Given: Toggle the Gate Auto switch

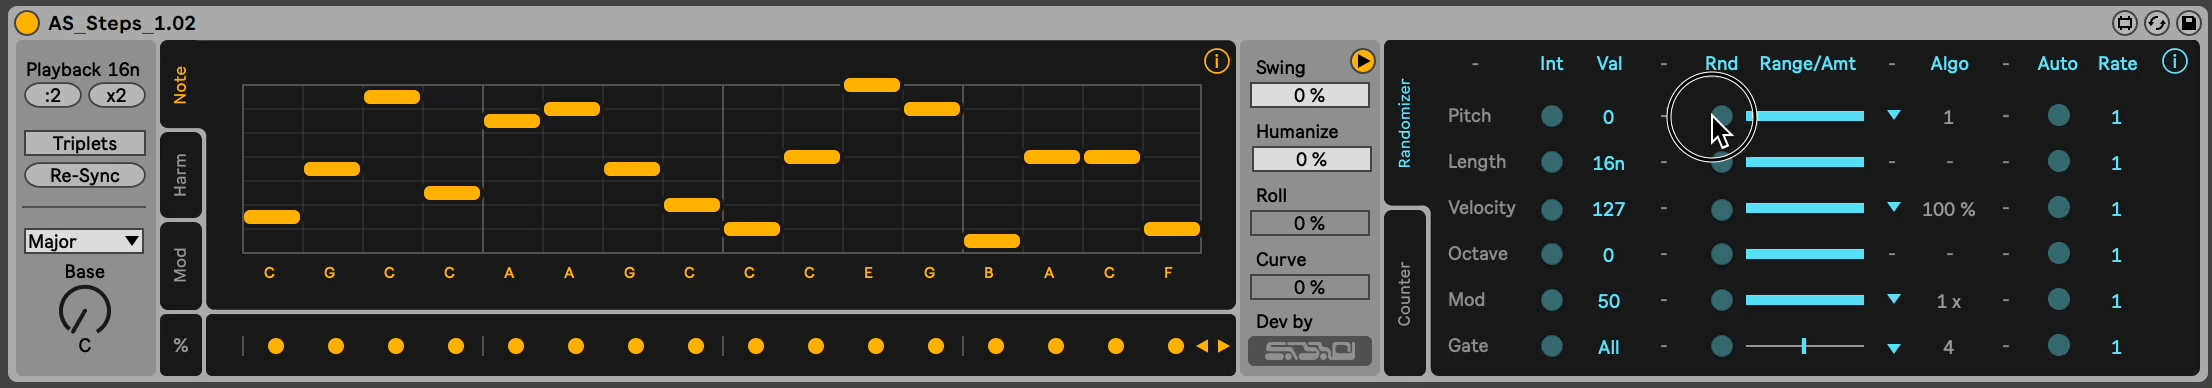Looking at the screenshot, I should [x=2058, y=346].
